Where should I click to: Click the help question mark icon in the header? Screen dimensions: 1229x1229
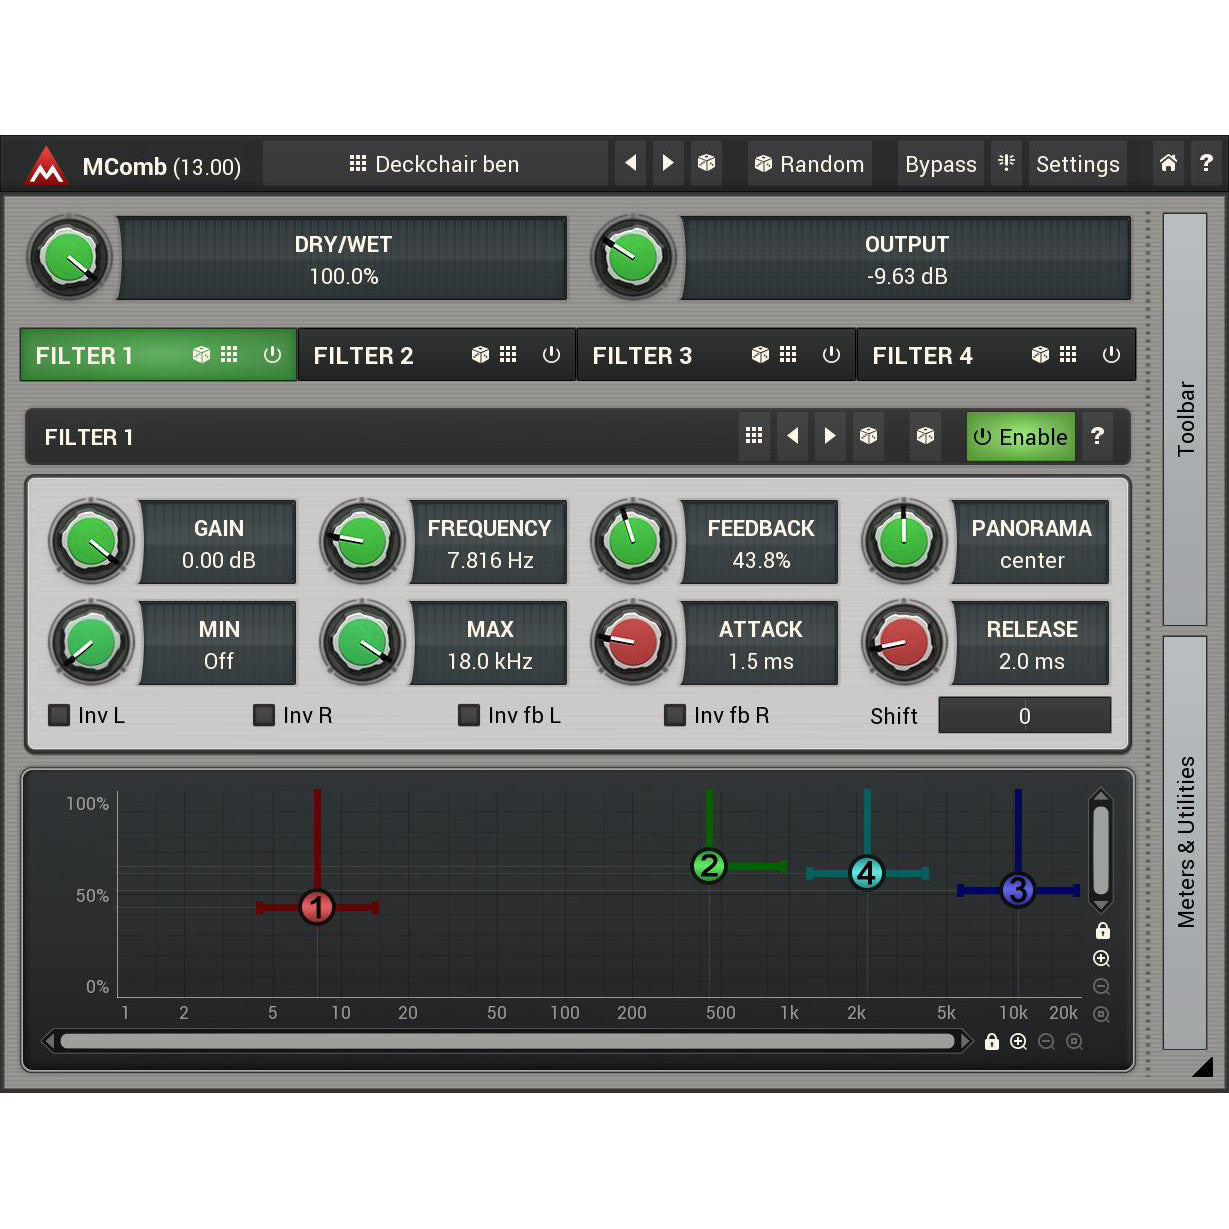pyautogui.click(x=1206, y=163)
